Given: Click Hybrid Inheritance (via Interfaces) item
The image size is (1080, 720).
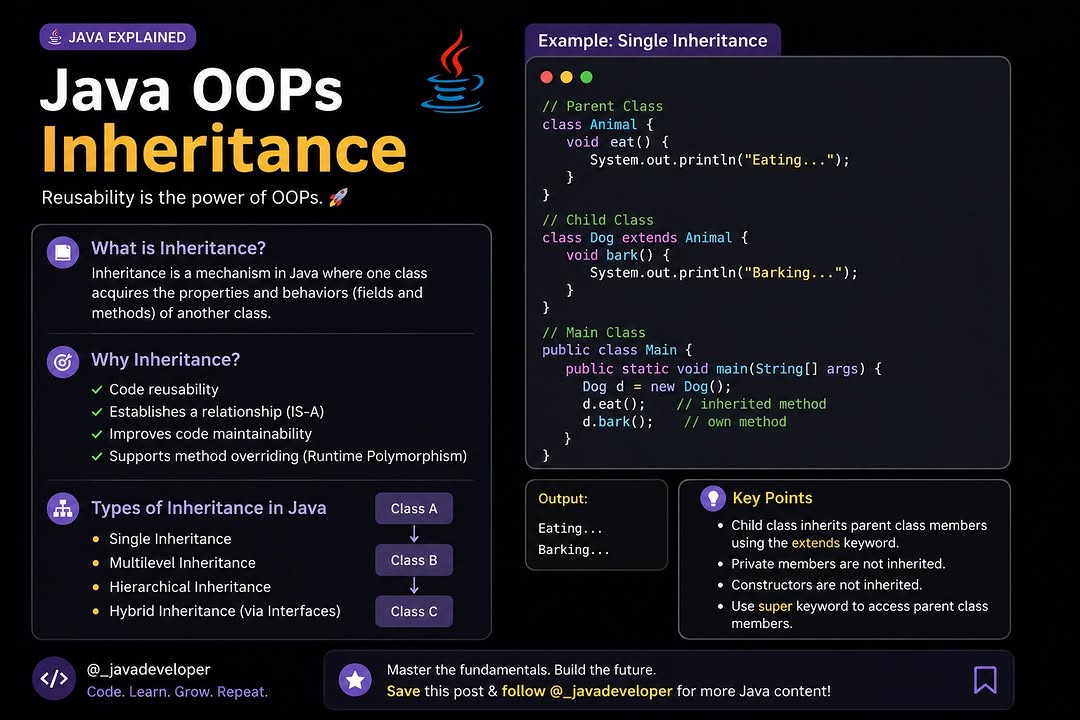Looking at the screenshot, I should point(225,611).
